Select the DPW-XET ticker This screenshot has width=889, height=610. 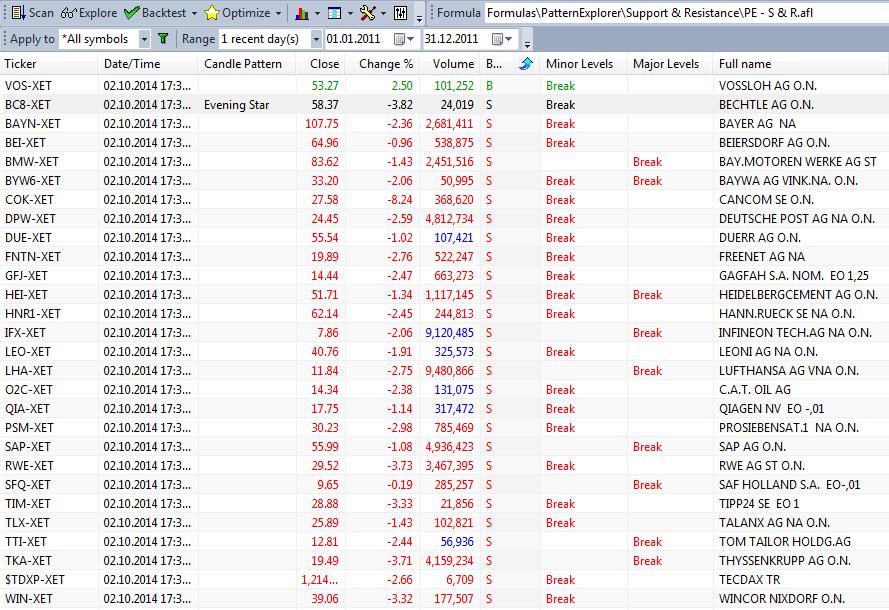point(30,219)
